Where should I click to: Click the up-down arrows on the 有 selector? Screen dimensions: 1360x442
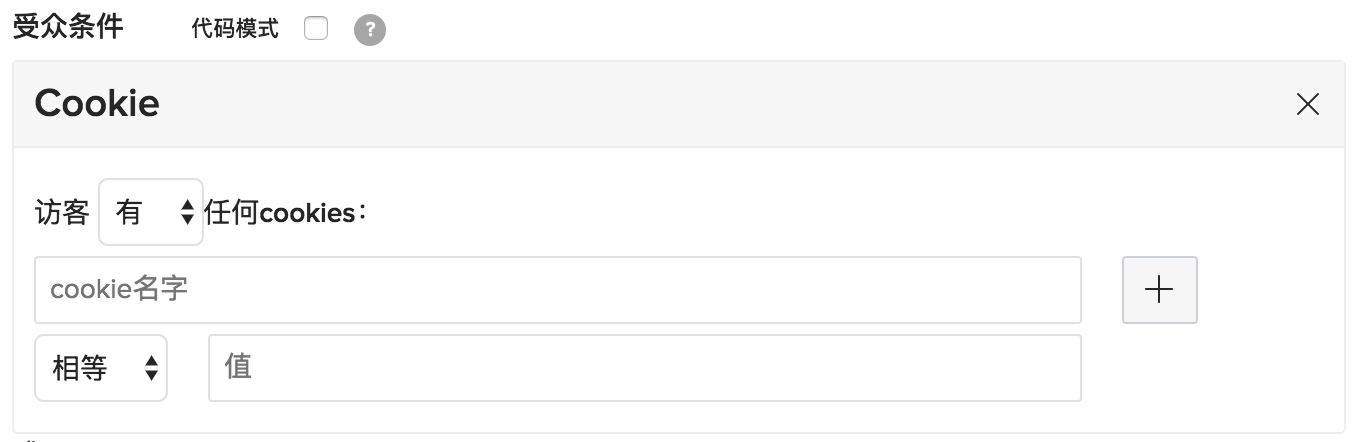186,212
